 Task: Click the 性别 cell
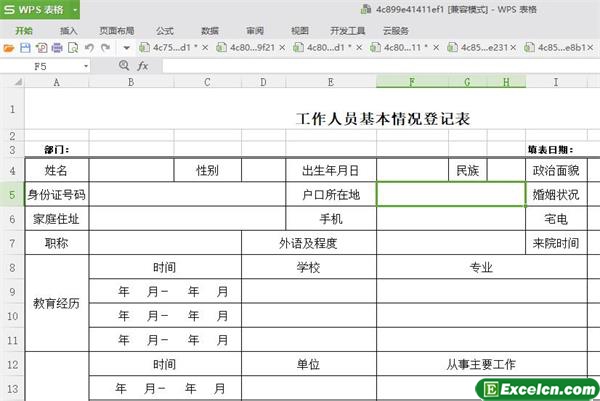point(207,170)
